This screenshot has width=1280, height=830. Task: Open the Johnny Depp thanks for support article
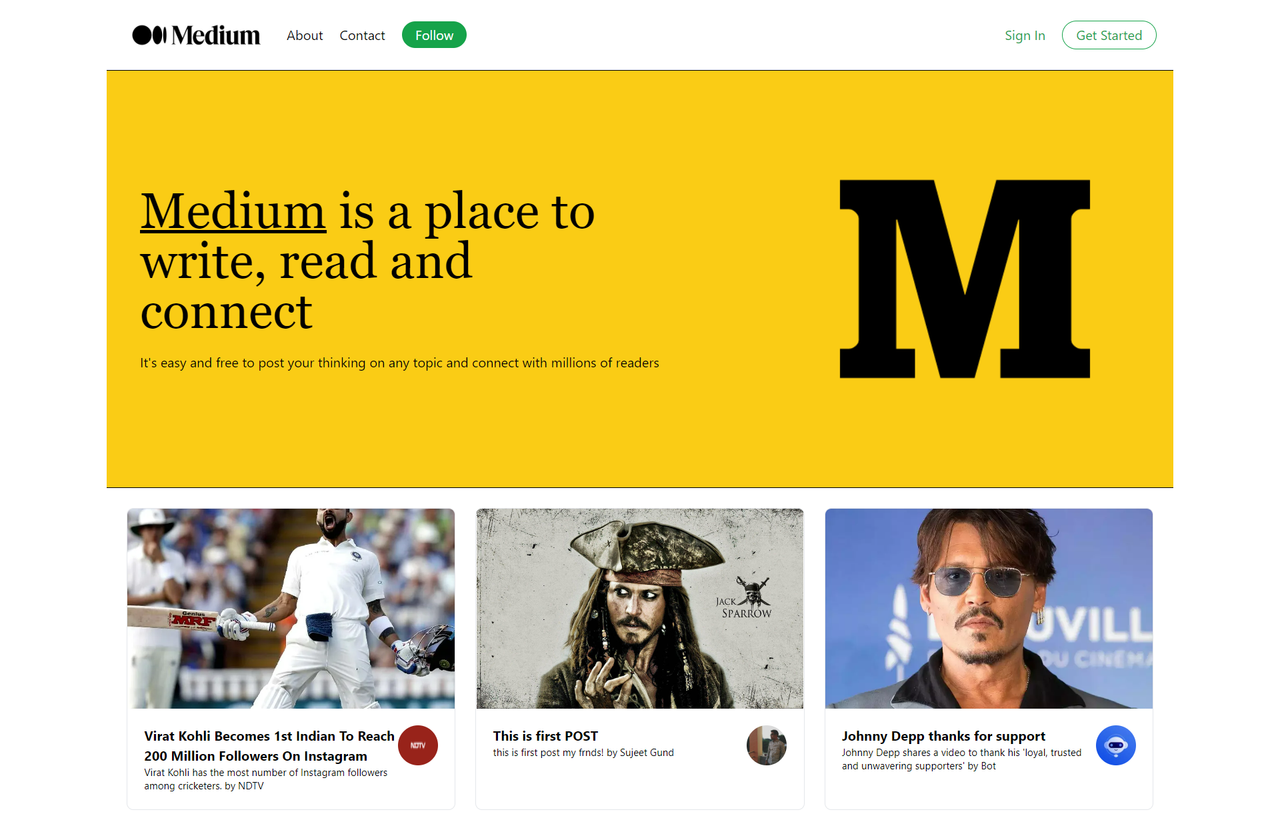point(942,736)
